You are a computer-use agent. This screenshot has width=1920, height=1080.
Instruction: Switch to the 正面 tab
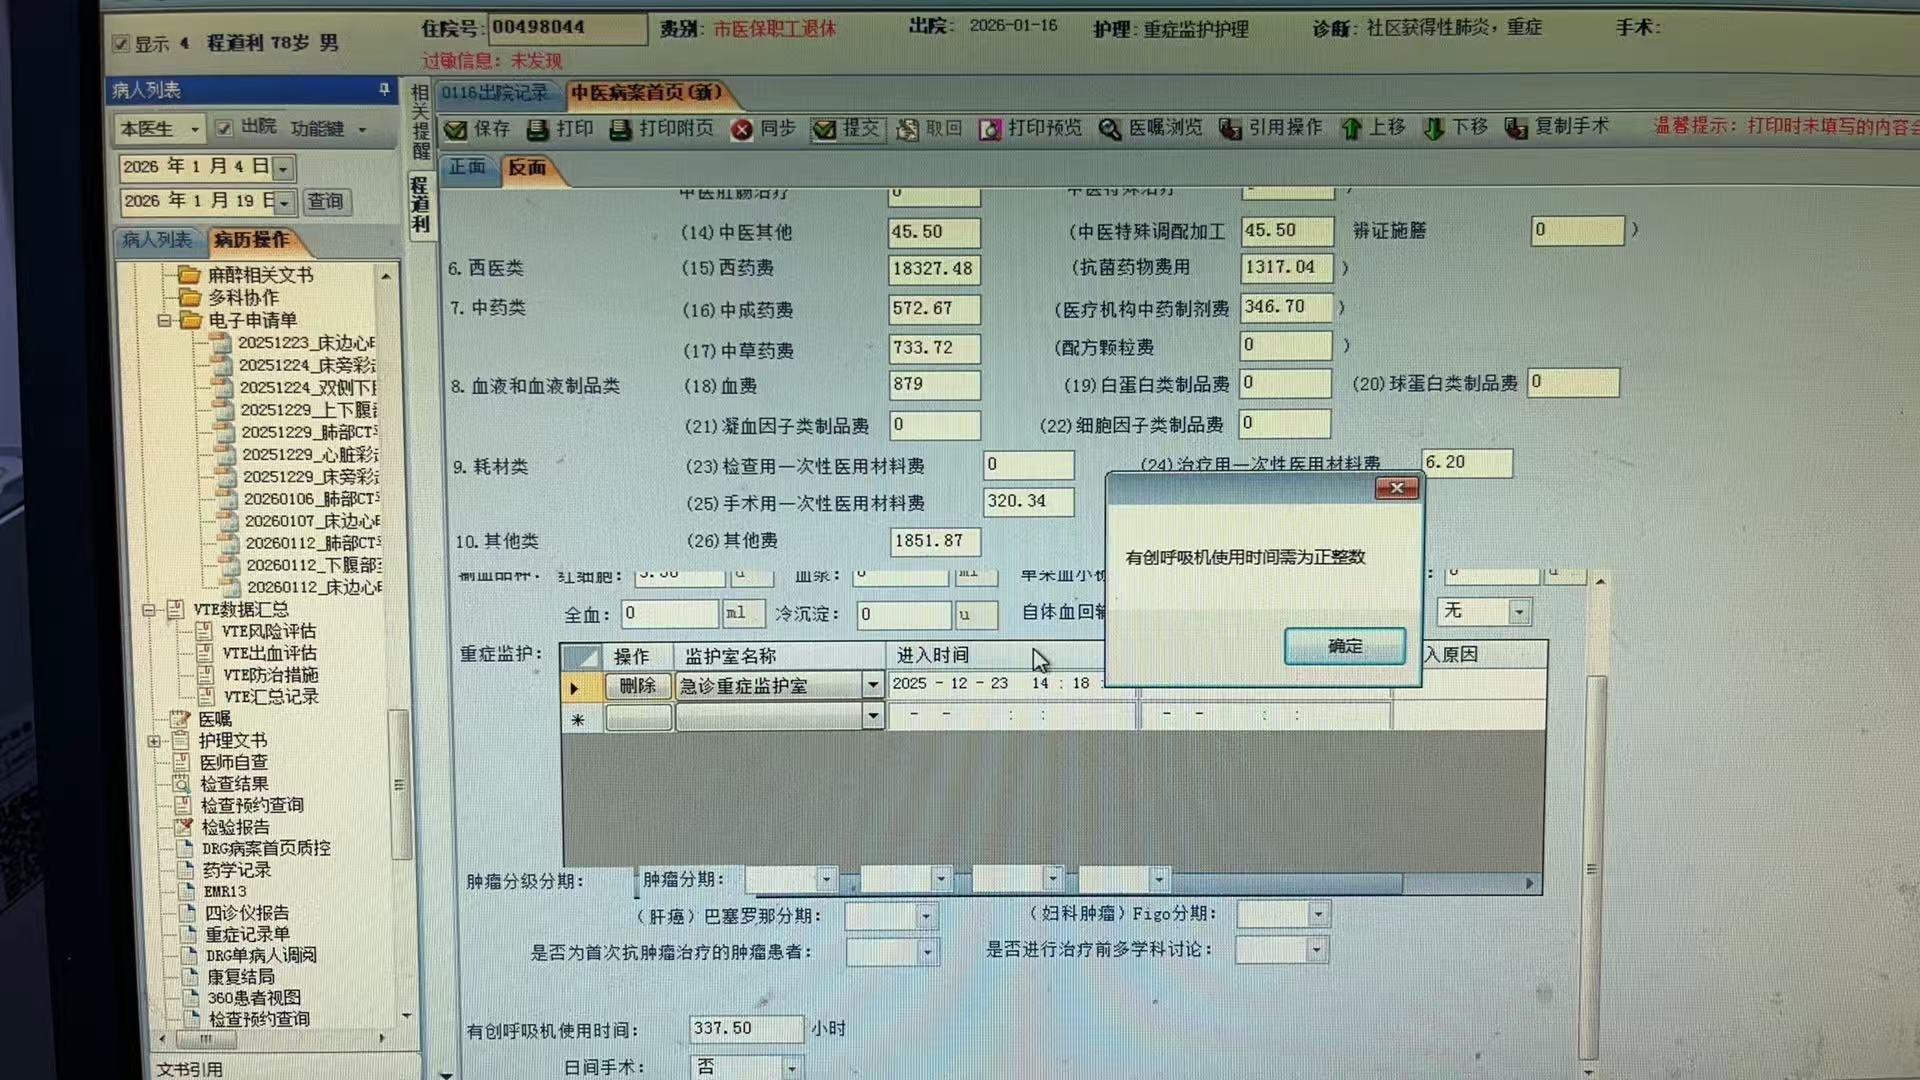467,167
